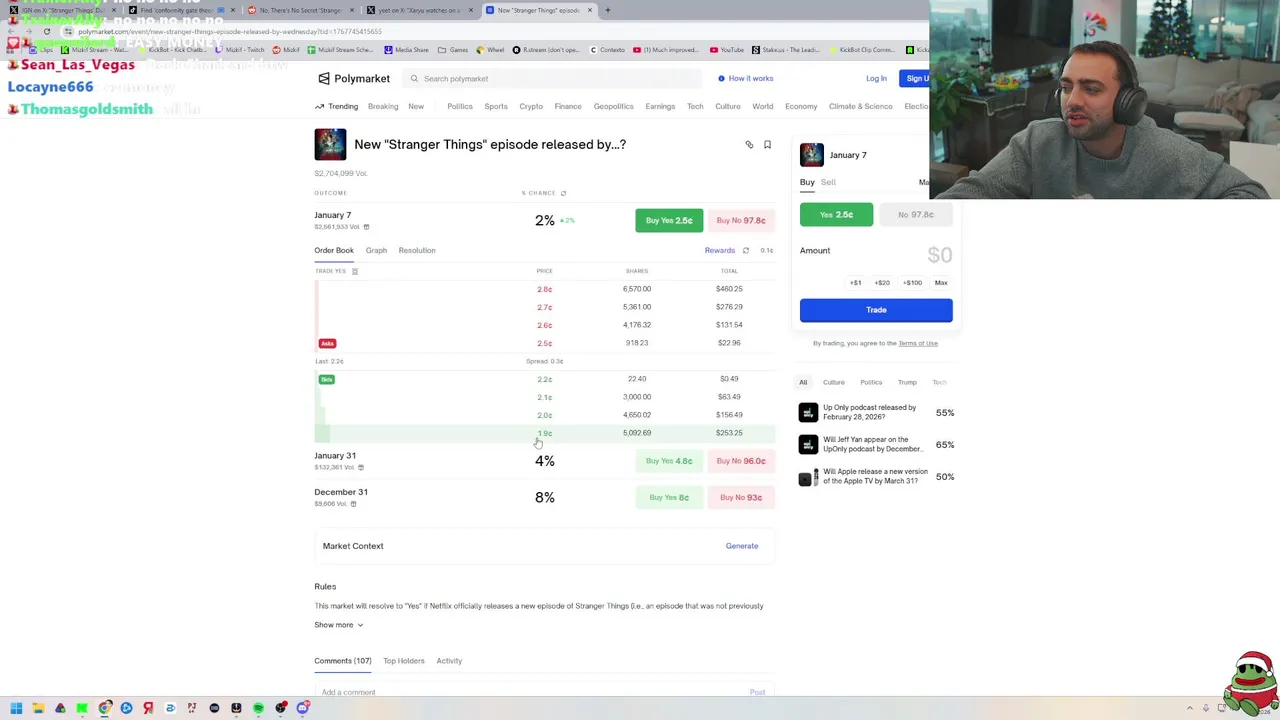Click Buy Yes 2.5¢ for January 7
This screenshot has height=720, width=1280.
pos(669,220)
